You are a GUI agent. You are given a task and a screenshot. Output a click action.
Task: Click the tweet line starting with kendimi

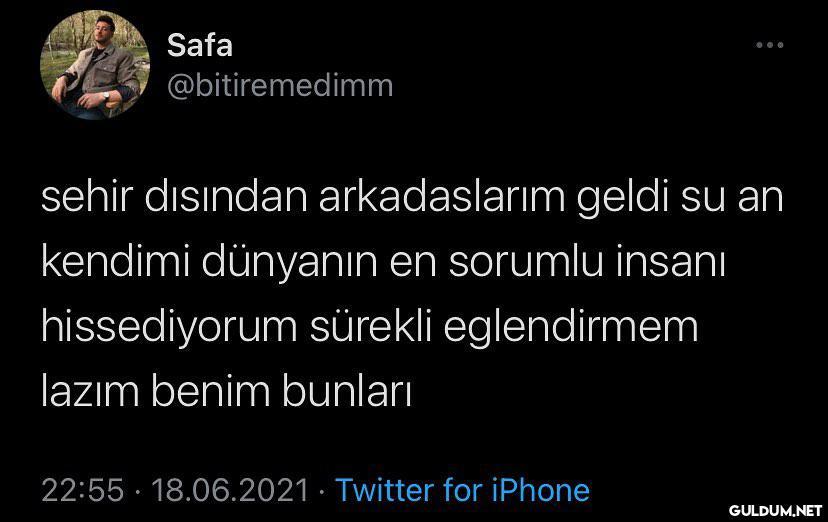coord(383,263)
